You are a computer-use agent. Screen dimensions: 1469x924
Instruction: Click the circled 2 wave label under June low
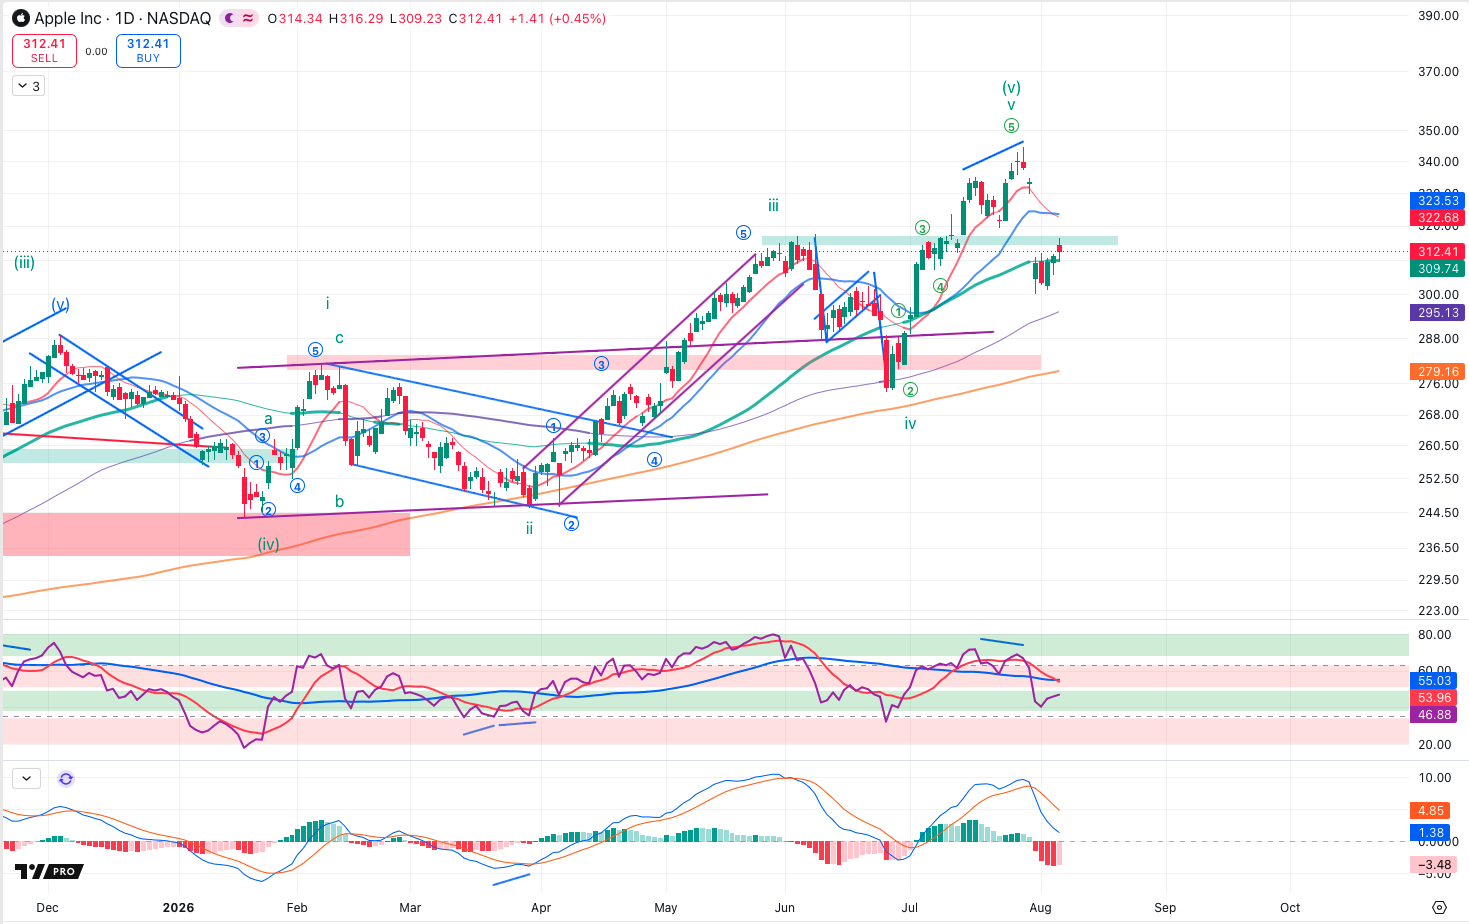[x=910, y=390]
